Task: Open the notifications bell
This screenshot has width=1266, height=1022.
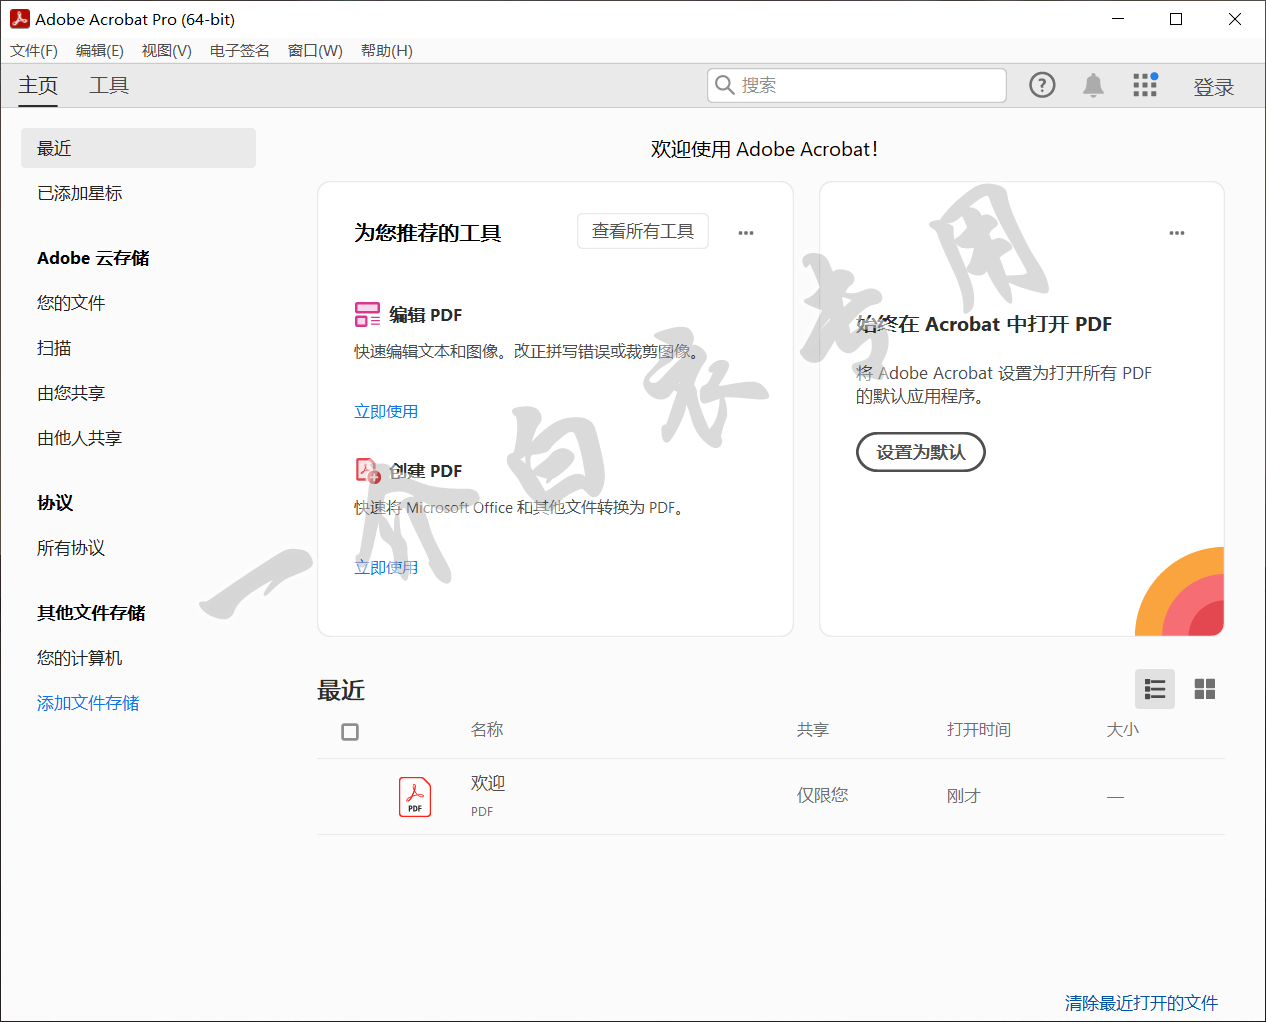Action: click(1094, 86)
